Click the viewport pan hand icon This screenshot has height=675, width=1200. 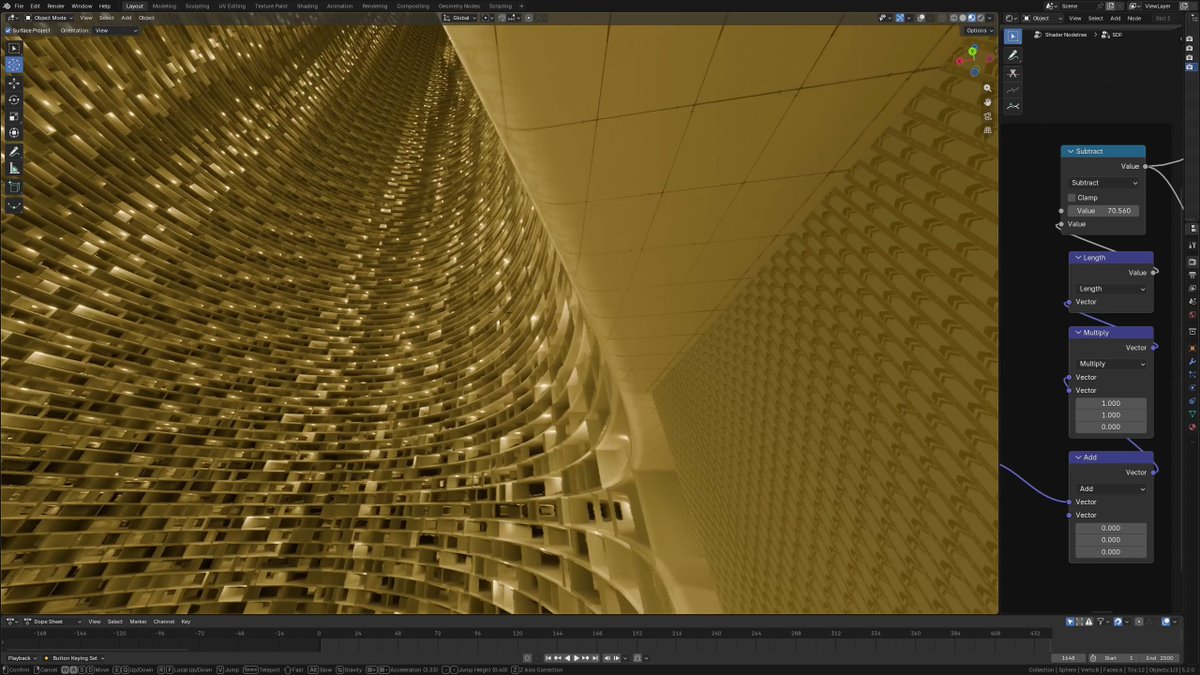pyautogui.click(x=988, y=102)
